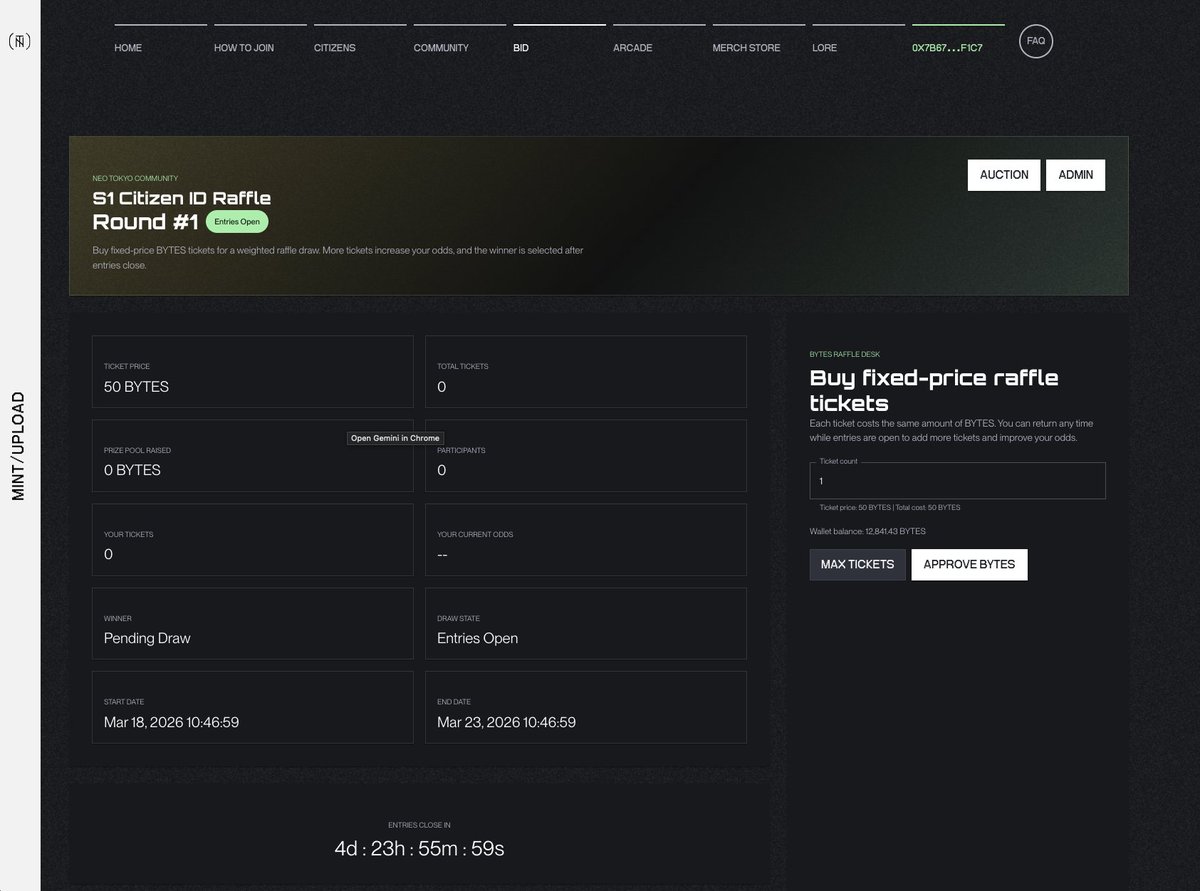
Task: Focus the Ticket count input field
Action: click(958, 481)
